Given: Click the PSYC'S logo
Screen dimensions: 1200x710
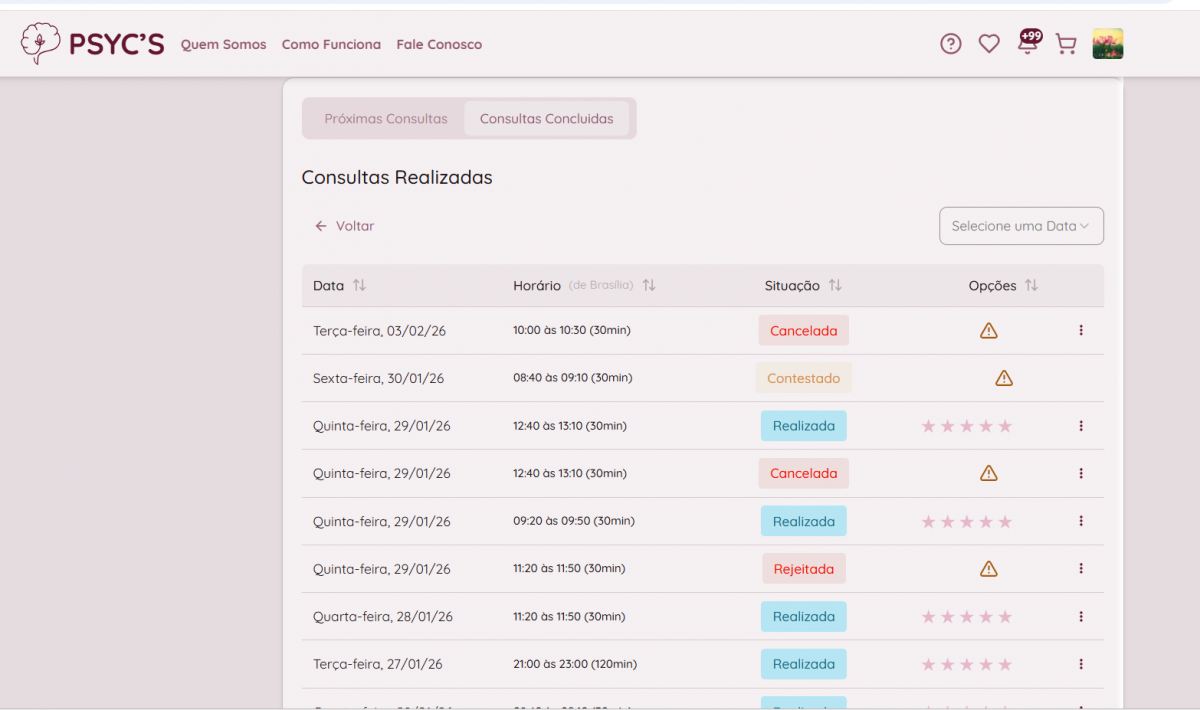Looking at the screenshot, I should 92,44.
